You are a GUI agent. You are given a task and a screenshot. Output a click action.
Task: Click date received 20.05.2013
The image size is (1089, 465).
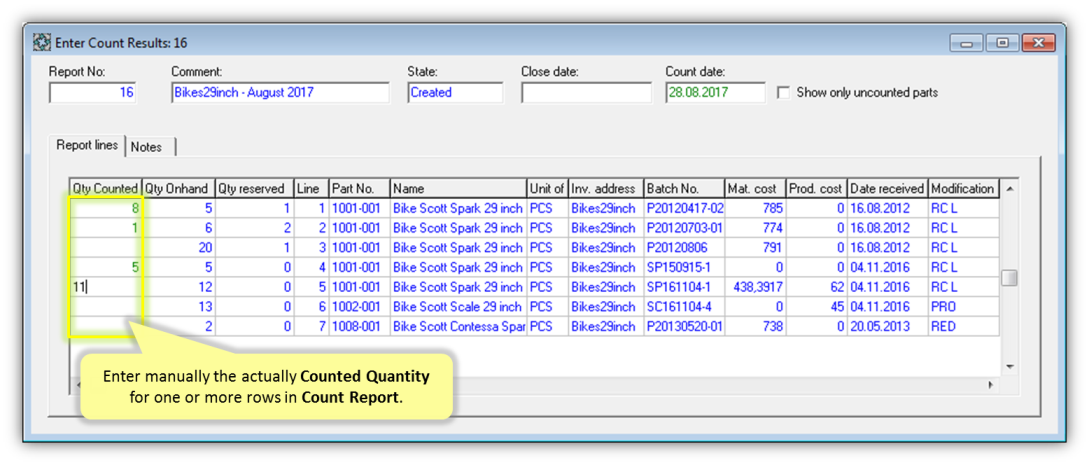tap(888, 326)
